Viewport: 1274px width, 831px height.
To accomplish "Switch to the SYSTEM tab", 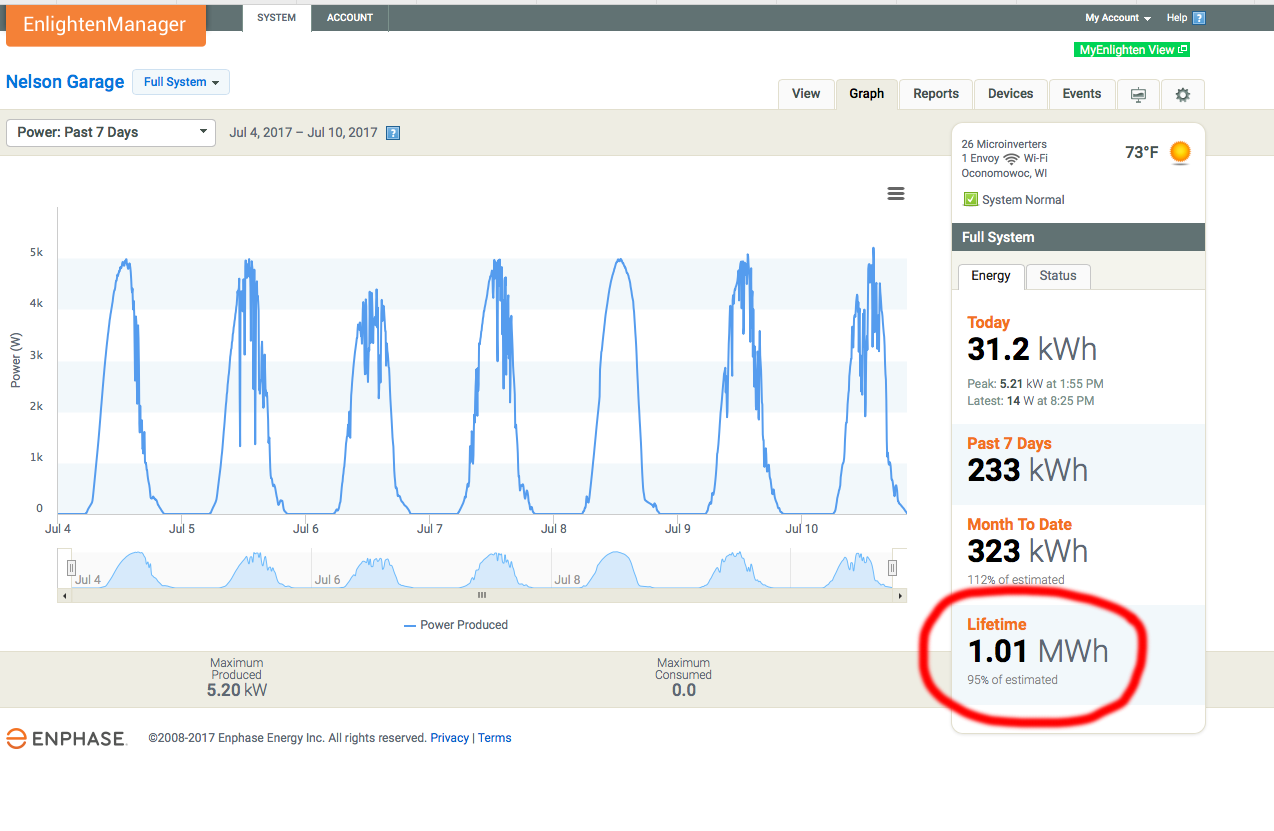I will coord(277,18).
